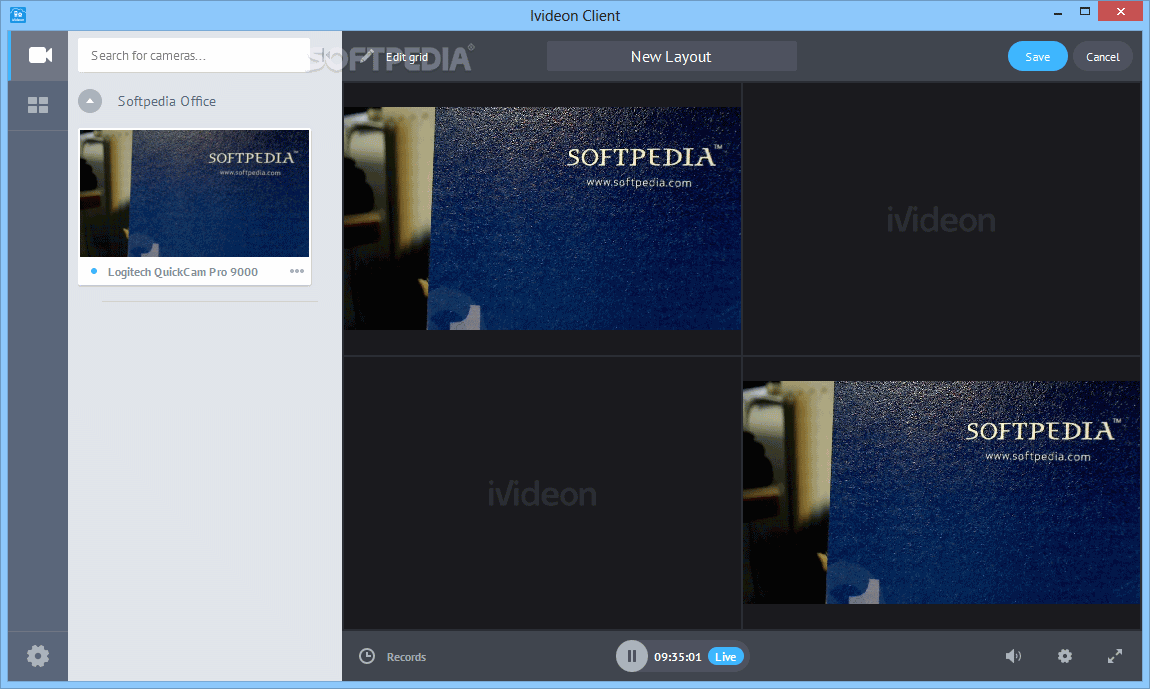Open the cameras view in sidebar

coord(40,56)
